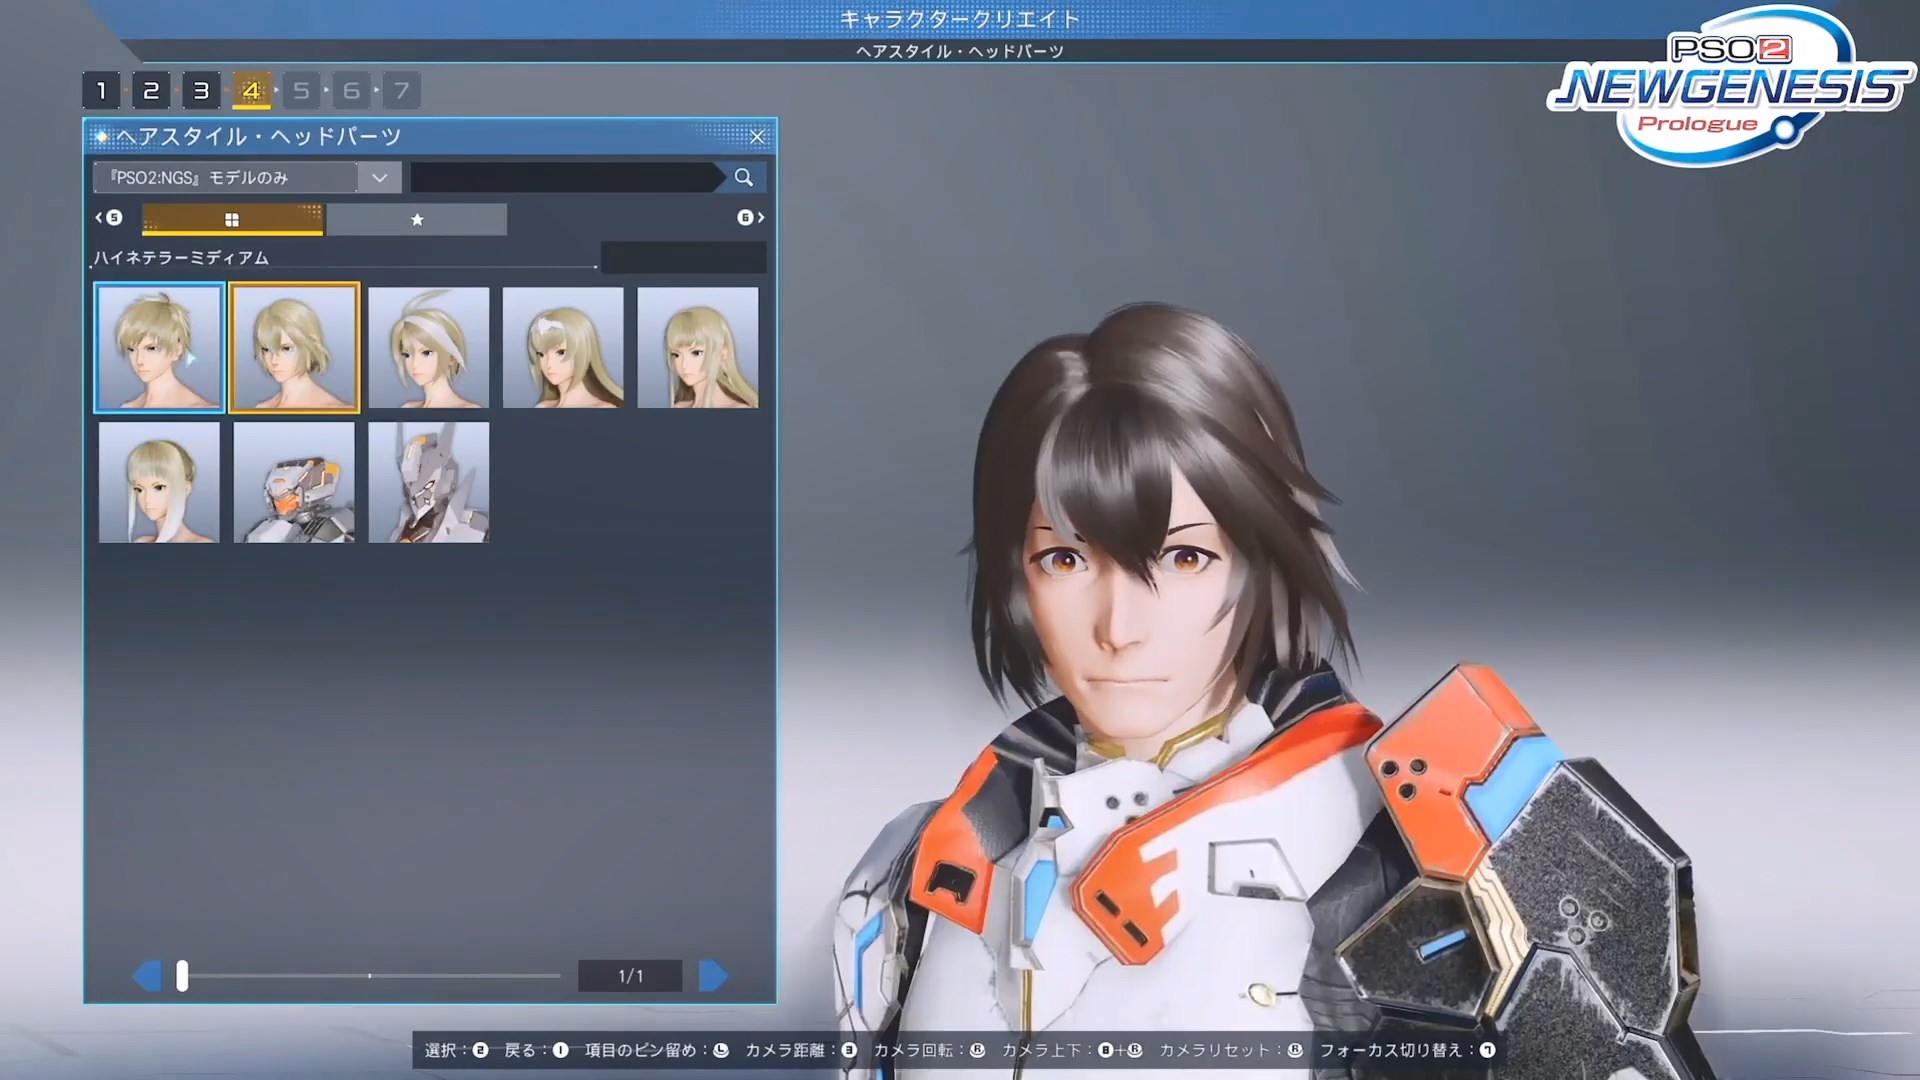The width and height of the screenshot is (1920, 1080).
Task: Click the page scrollbar handle at the bottom
Action: point(181,975)
